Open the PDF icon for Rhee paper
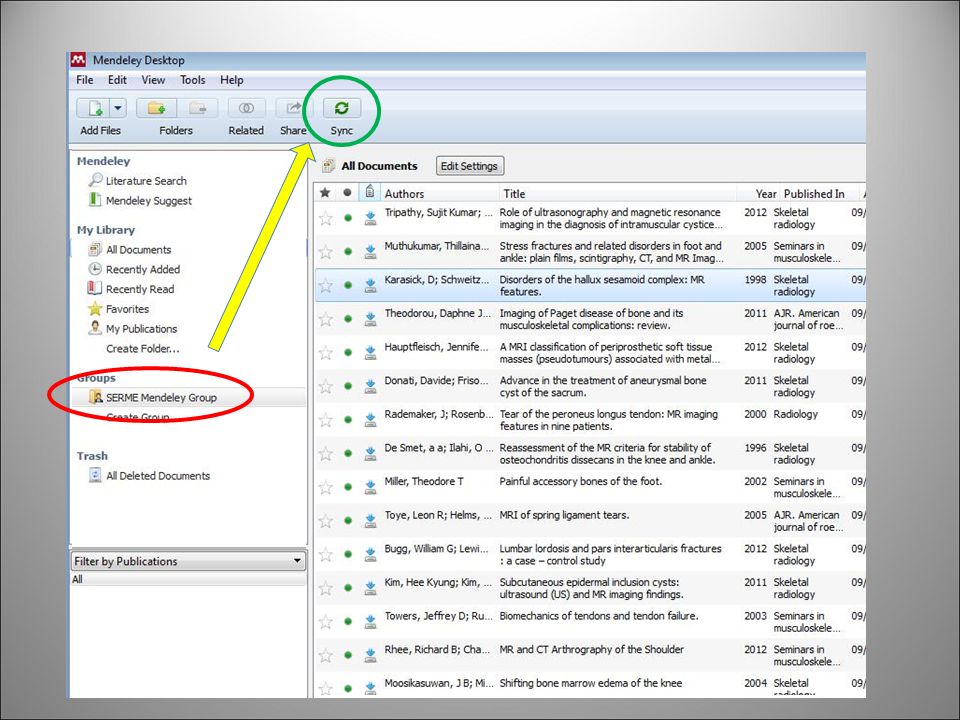The image size is (960, 720). (x=370, y=656)
